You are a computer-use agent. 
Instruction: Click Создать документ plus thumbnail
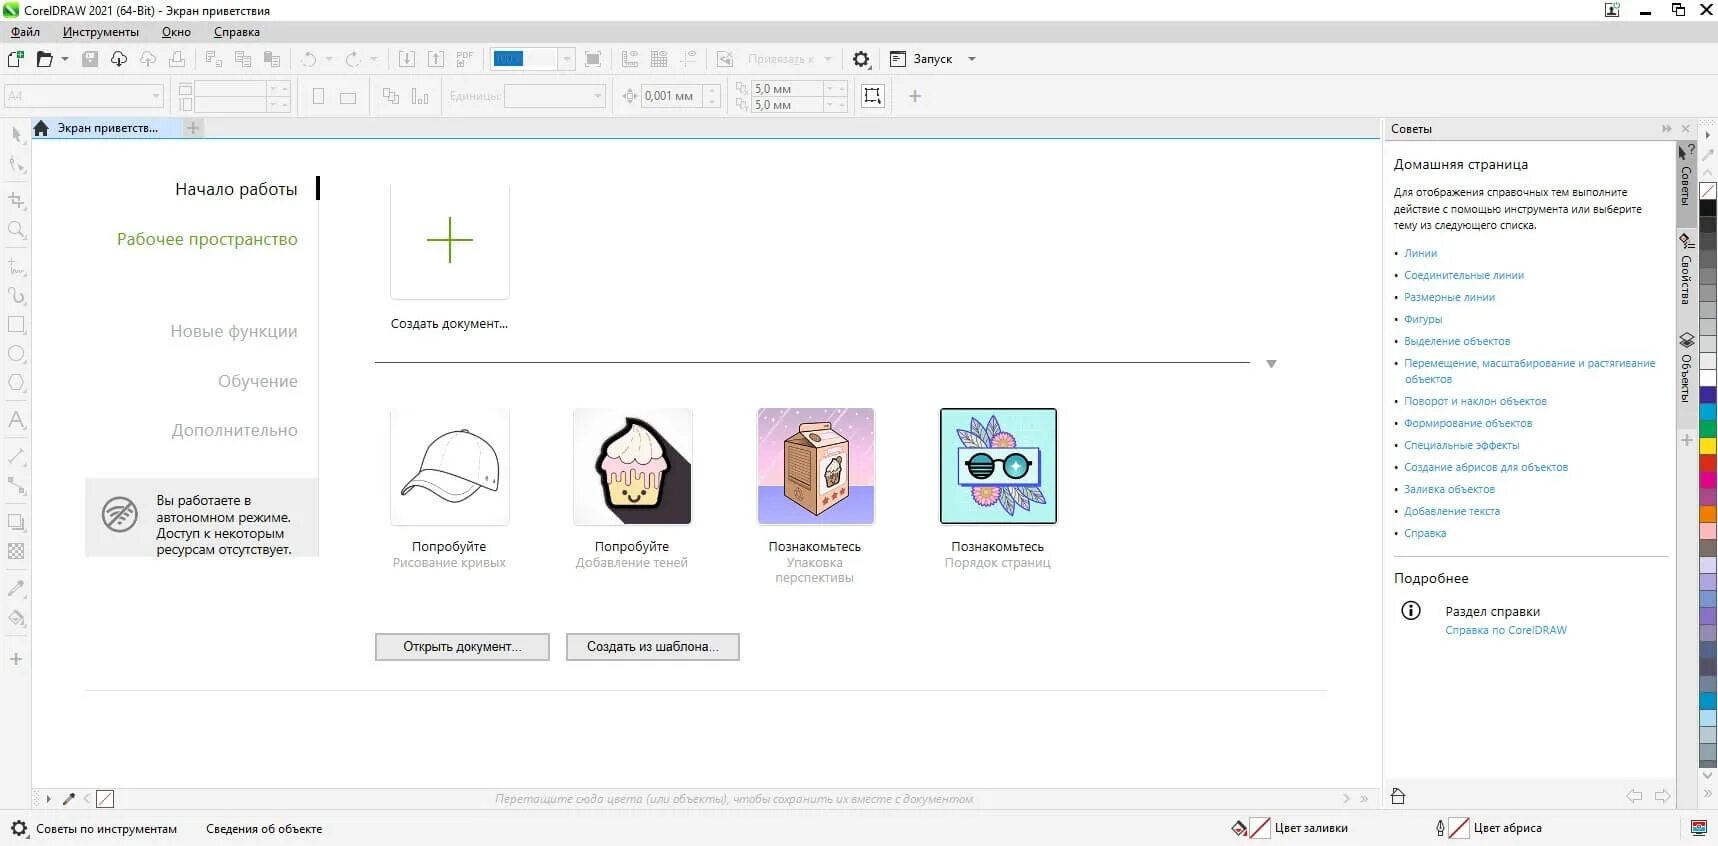click(x=450, y=240)
